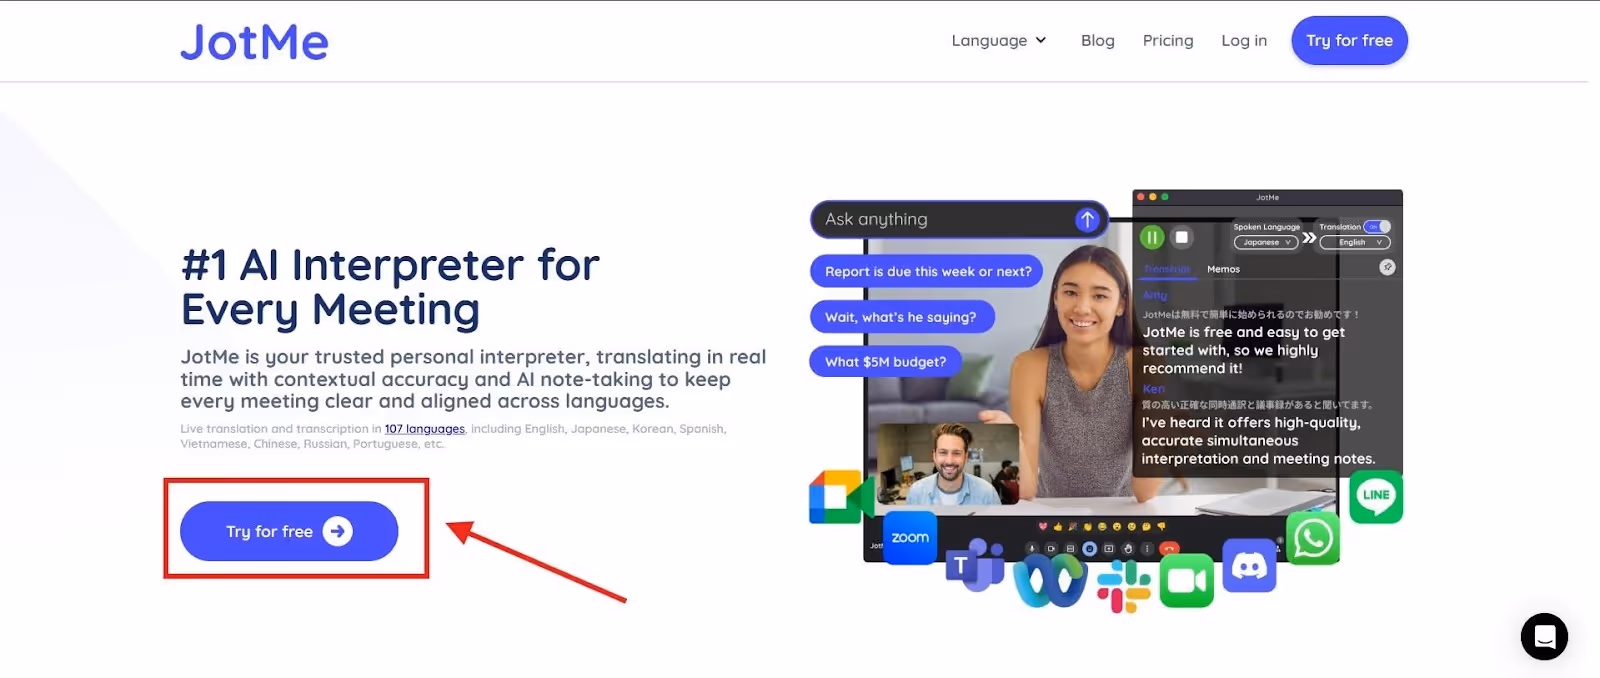Select the "Wait, what's he saying?" suggestion
Screen dimensions: 1600x678
point(901,317)
